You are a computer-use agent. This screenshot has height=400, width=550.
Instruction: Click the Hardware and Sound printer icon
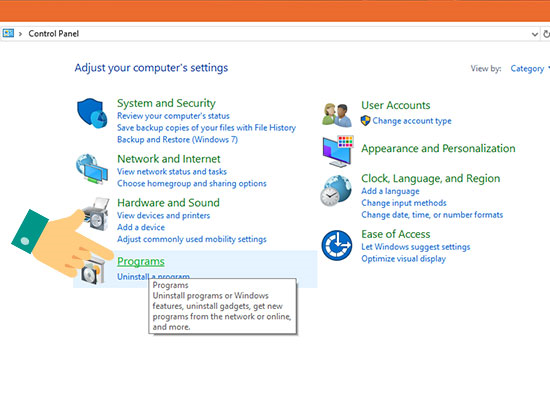(x=96, y=214)
